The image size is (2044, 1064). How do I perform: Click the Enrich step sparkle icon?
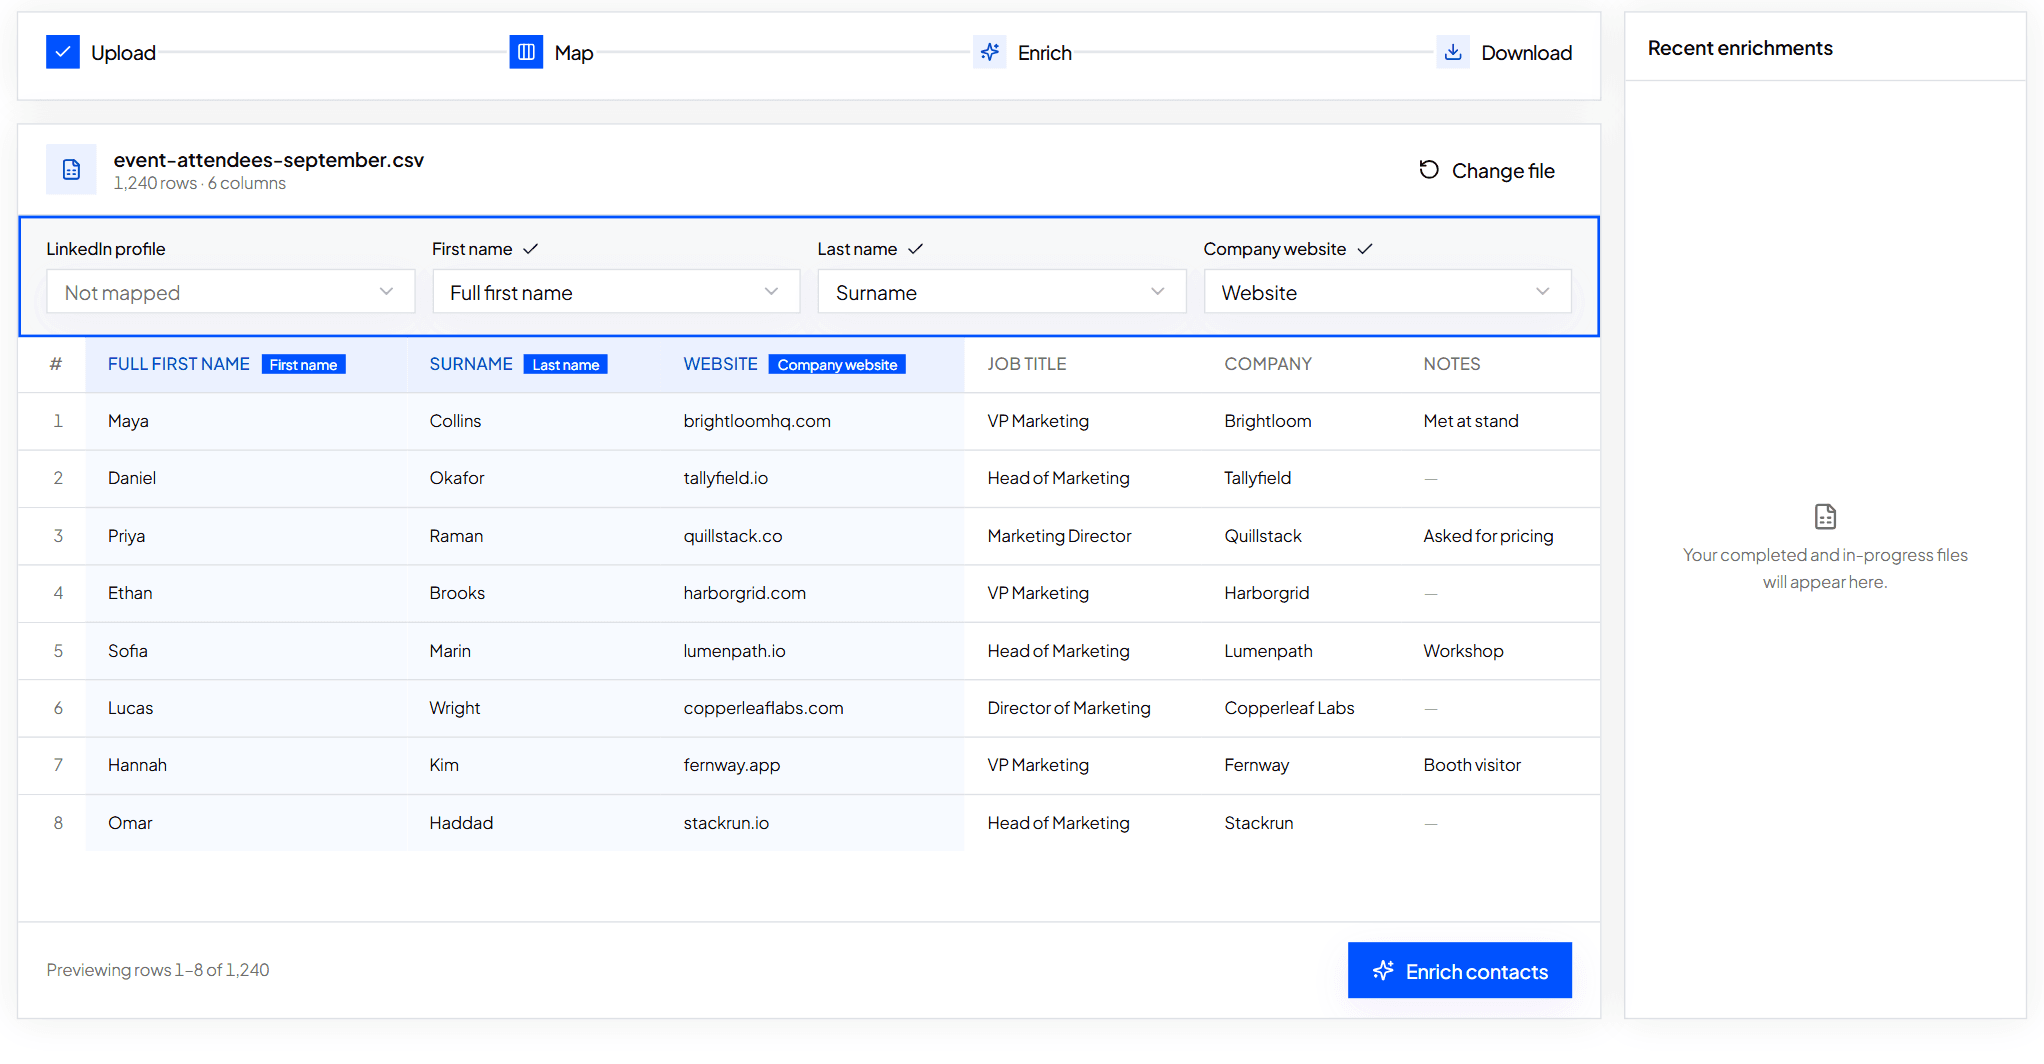pyautogui.click(x=990, y=52)
